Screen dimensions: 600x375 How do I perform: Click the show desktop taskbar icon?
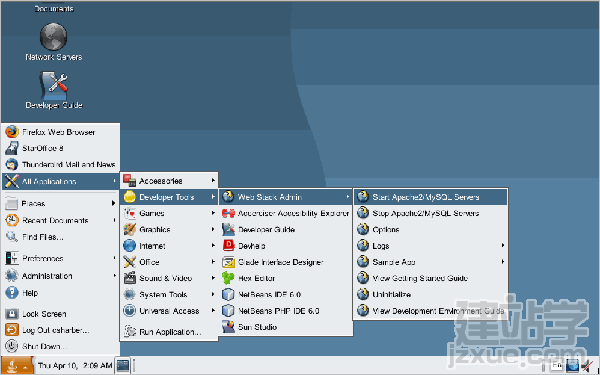(123, 366)
